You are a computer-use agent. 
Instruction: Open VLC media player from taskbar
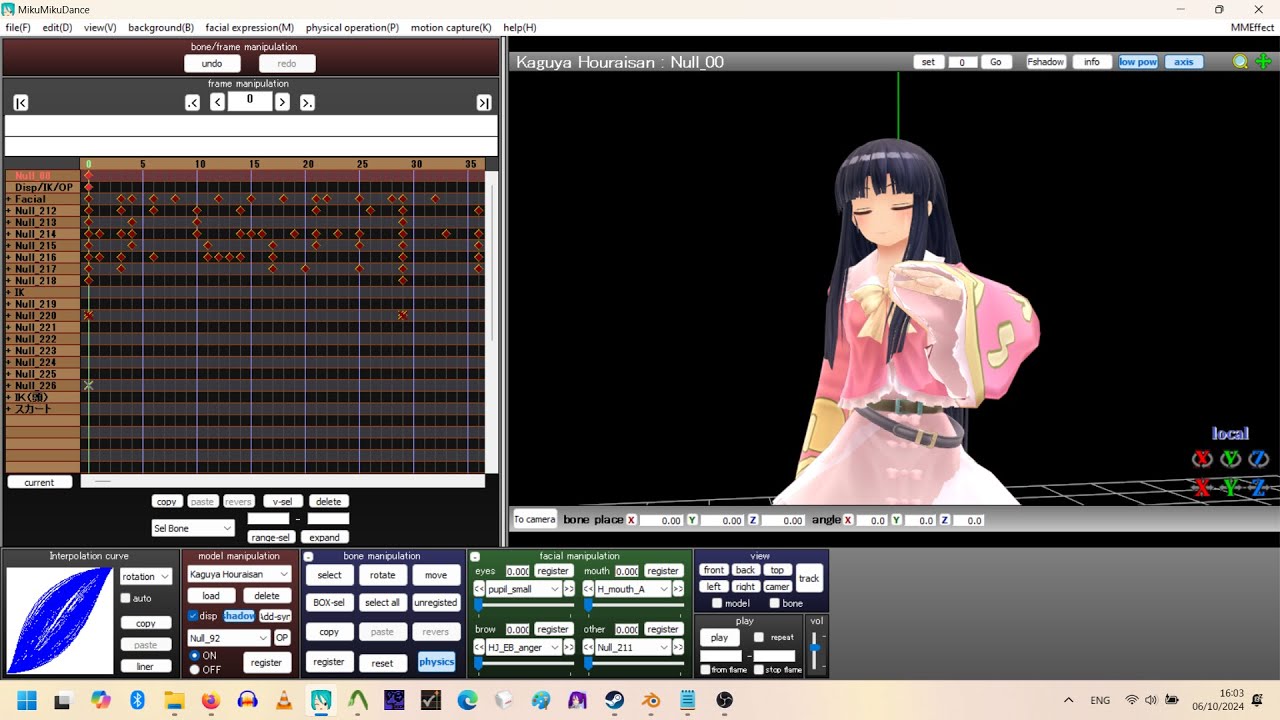click(283, 700)
